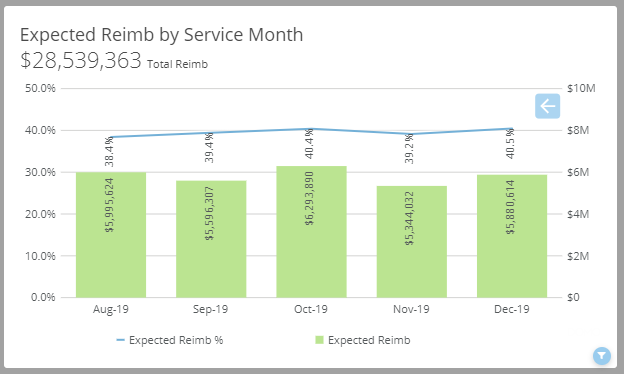The height and width of the screenshot is (374, 624).
Task: Click the $8M right axis label
Action: [578, 131]
